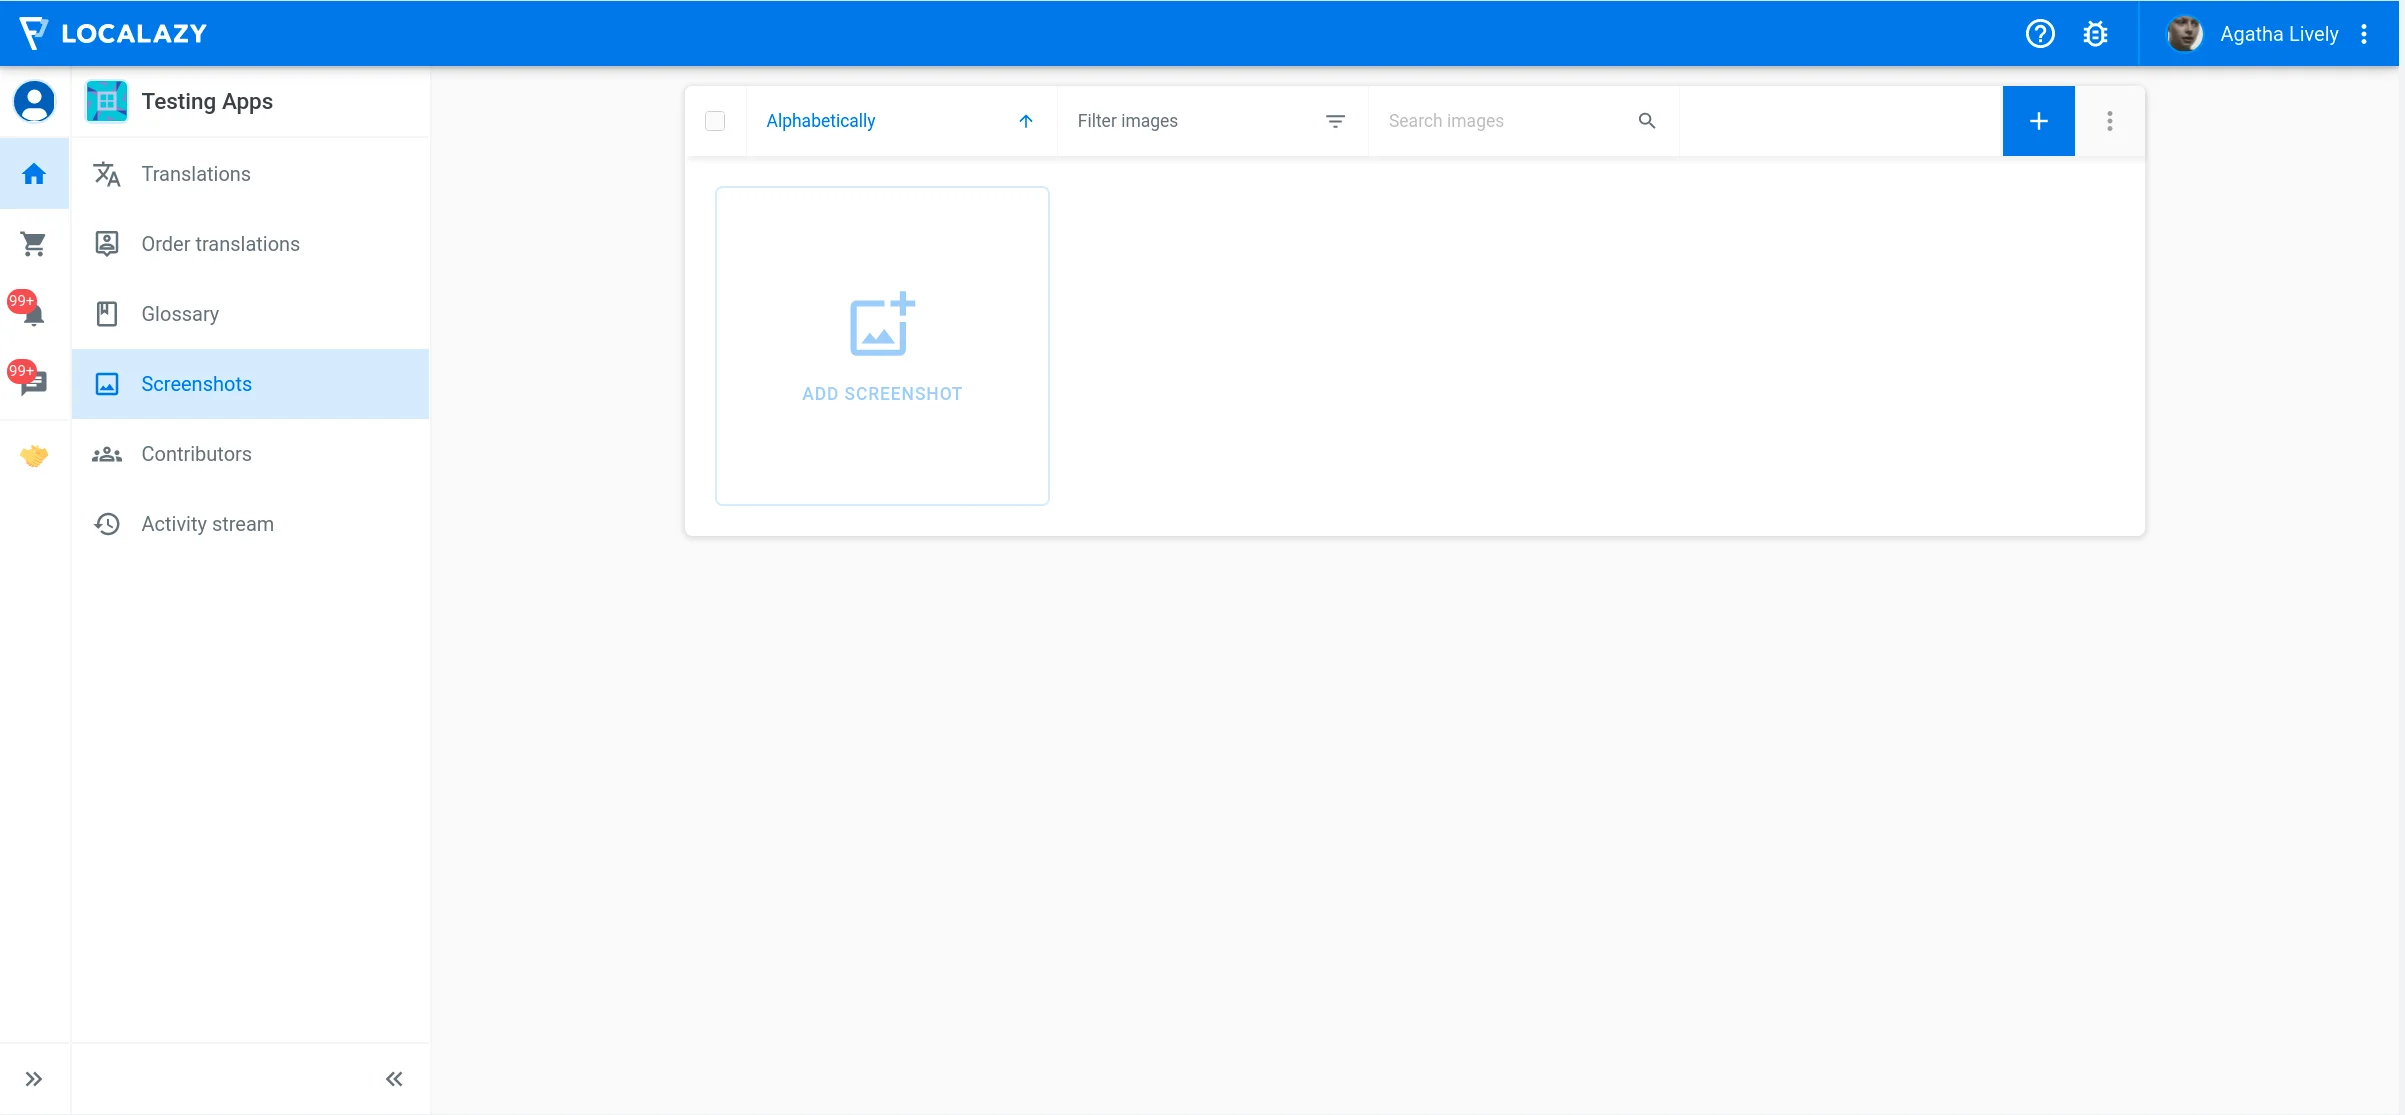Report a bug via the bug icon
Viewport: 2405px width, 1115px height.
(x=2095, y=33)
